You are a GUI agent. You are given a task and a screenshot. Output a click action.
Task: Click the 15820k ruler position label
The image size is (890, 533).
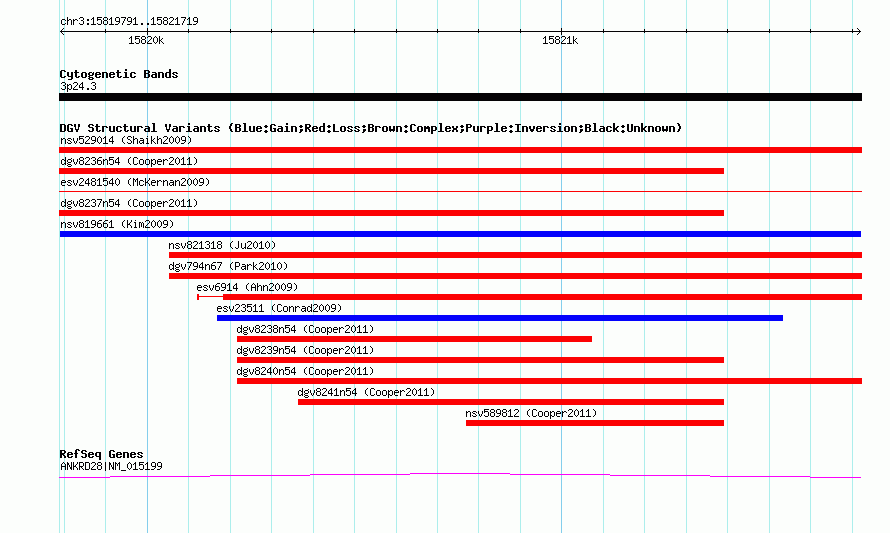(146, 40)
